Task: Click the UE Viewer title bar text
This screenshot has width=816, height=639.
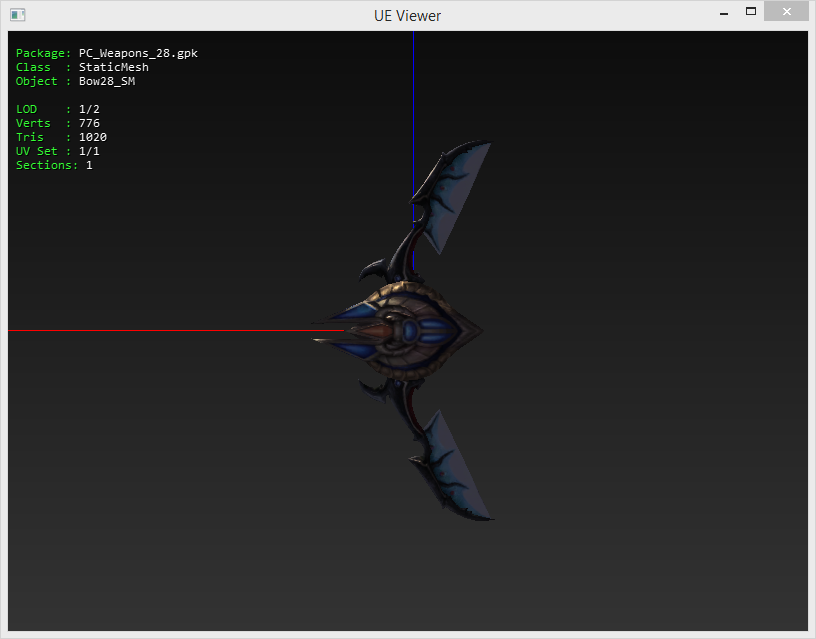Action: pos(407,15)
